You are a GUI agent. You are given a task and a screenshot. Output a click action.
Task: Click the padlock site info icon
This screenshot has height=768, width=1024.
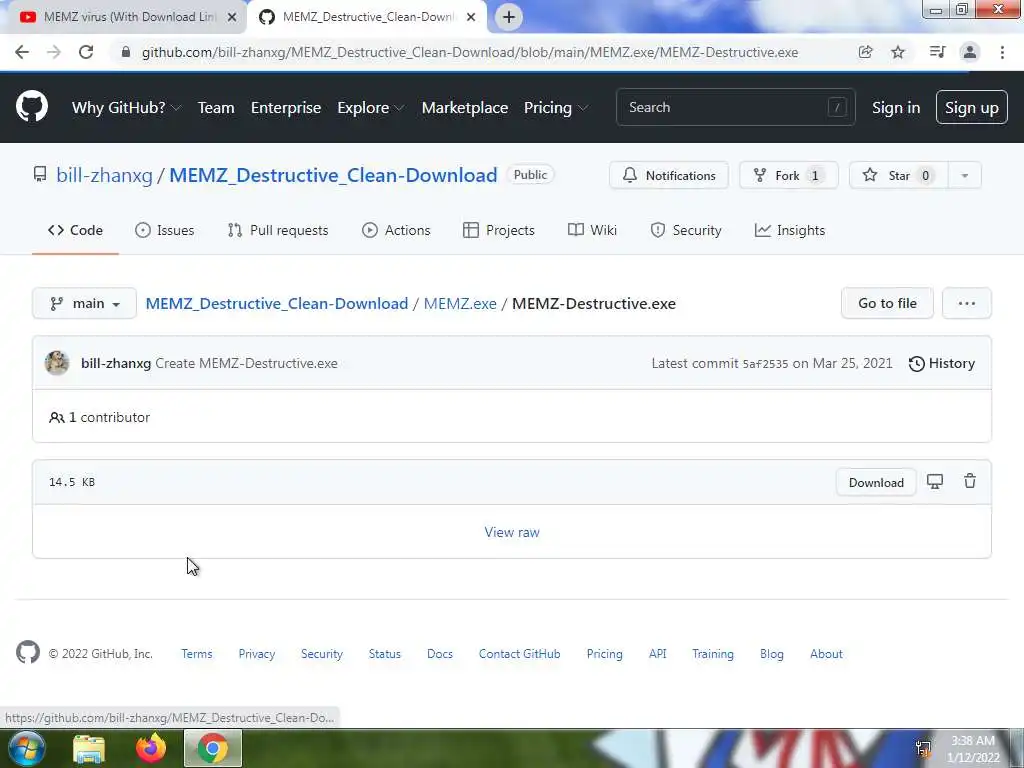(x=126, y=52)
